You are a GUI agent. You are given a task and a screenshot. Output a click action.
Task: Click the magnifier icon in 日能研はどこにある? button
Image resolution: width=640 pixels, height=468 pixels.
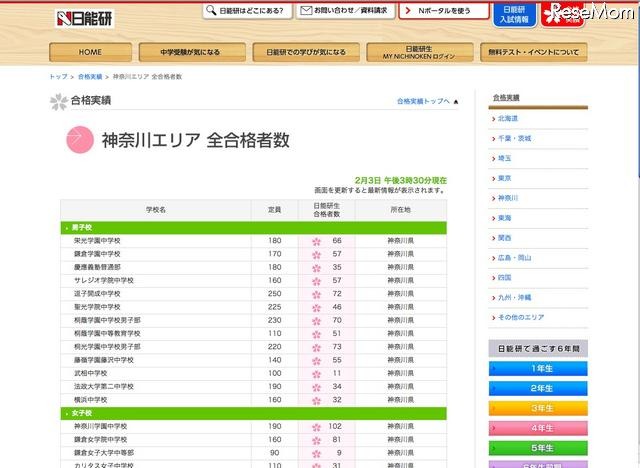(213, 12)
